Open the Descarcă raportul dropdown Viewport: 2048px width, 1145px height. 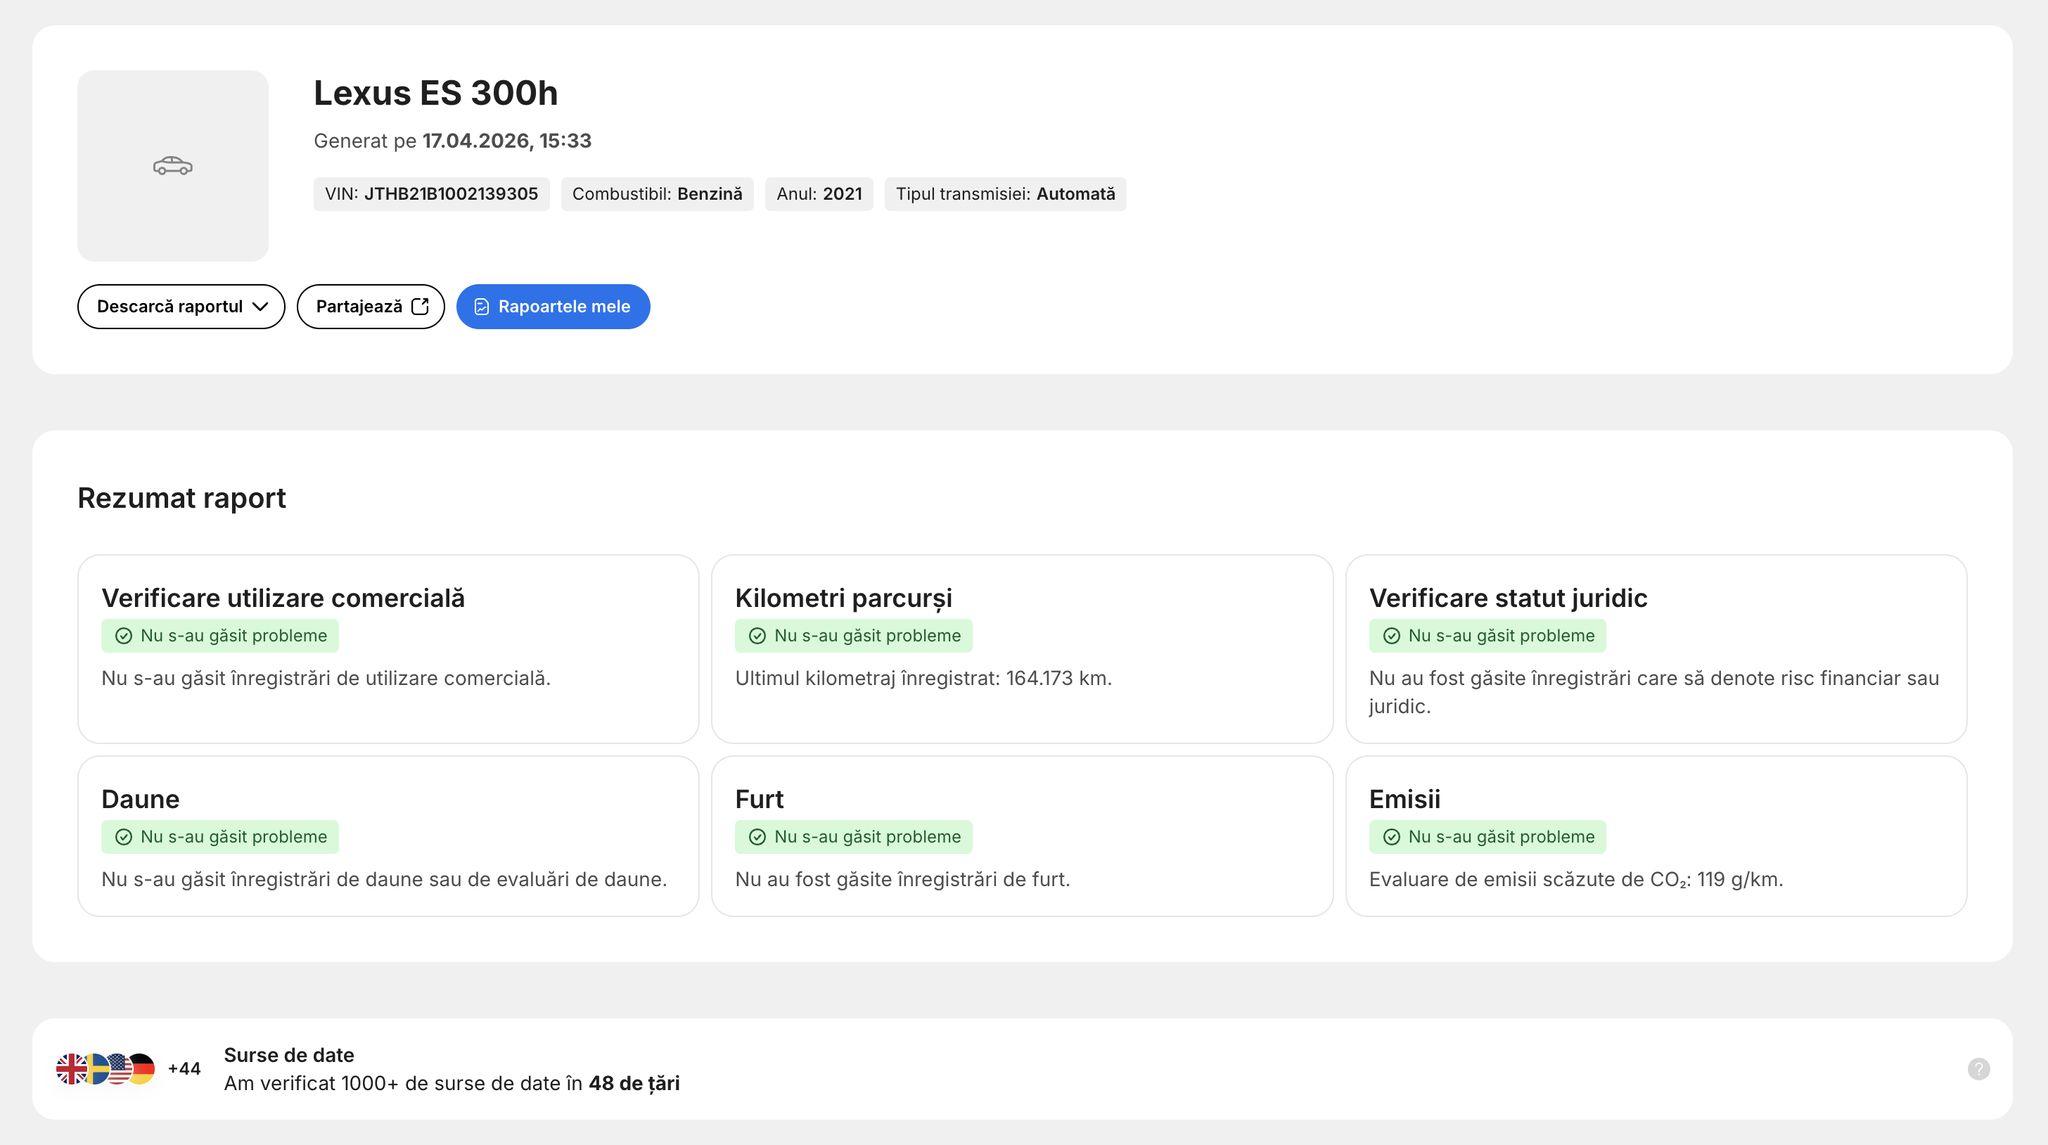tap(180, 307)
